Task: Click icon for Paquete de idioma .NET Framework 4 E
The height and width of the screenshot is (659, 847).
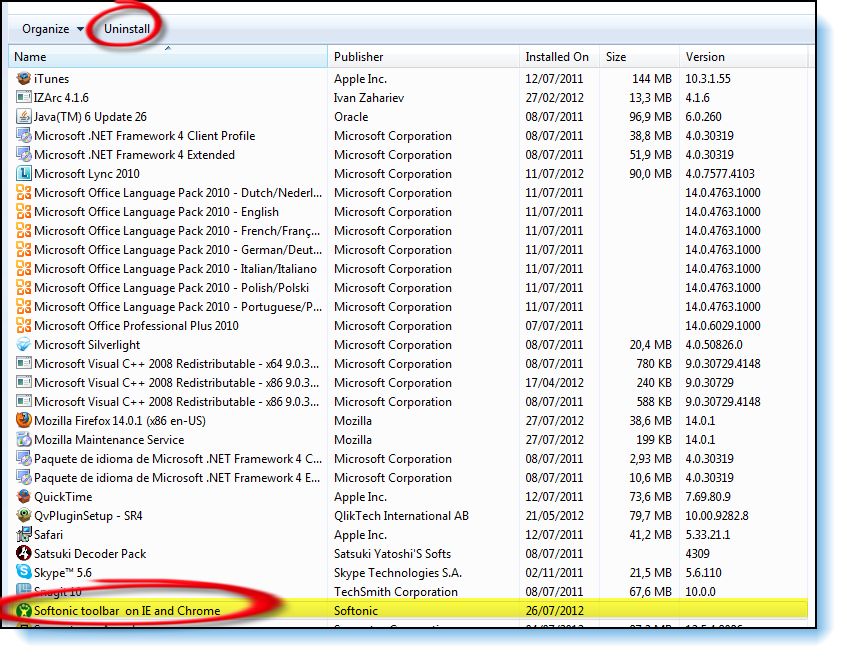Action: click(24, 478)
